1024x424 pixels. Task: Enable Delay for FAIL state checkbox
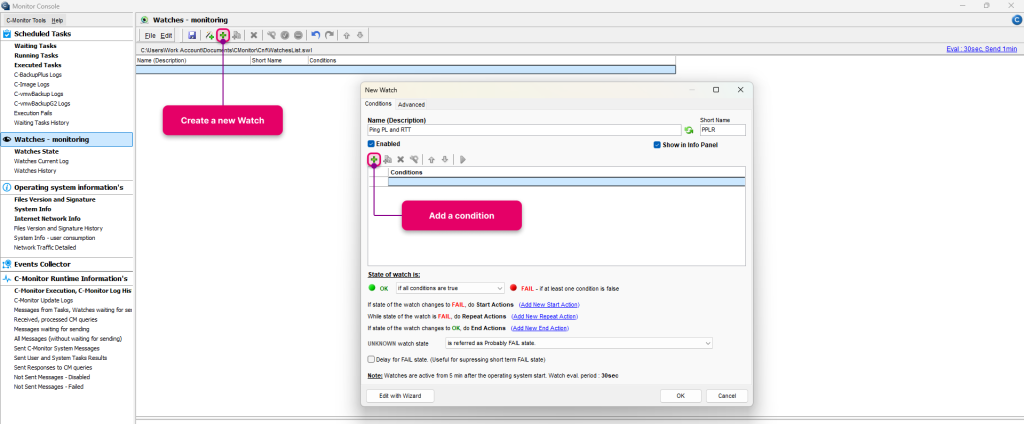(371, 359)
